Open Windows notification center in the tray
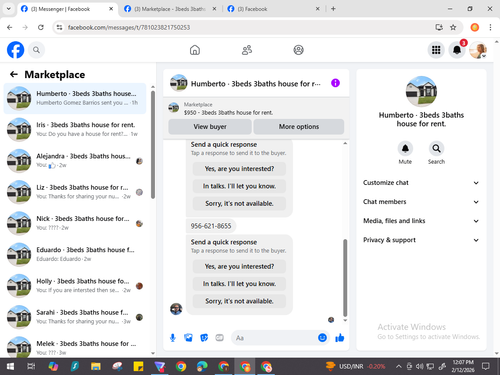 coord(486,367)
